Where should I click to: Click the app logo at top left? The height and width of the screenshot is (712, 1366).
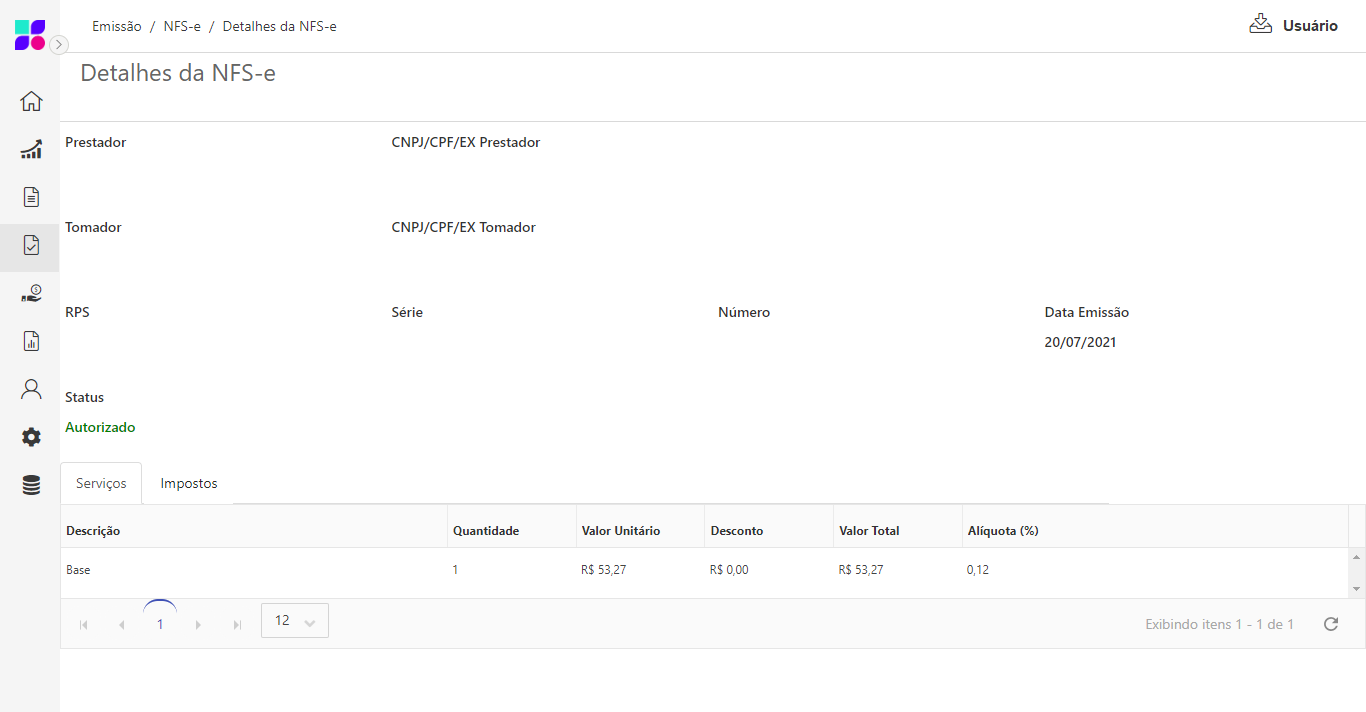click(x=30, y=34)
